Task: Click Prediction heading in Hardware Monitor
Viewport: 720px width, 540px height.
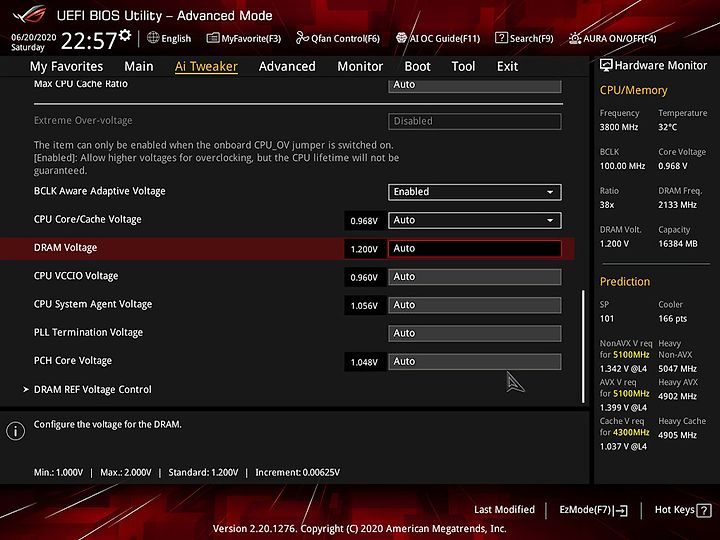Action: point(625,281)
